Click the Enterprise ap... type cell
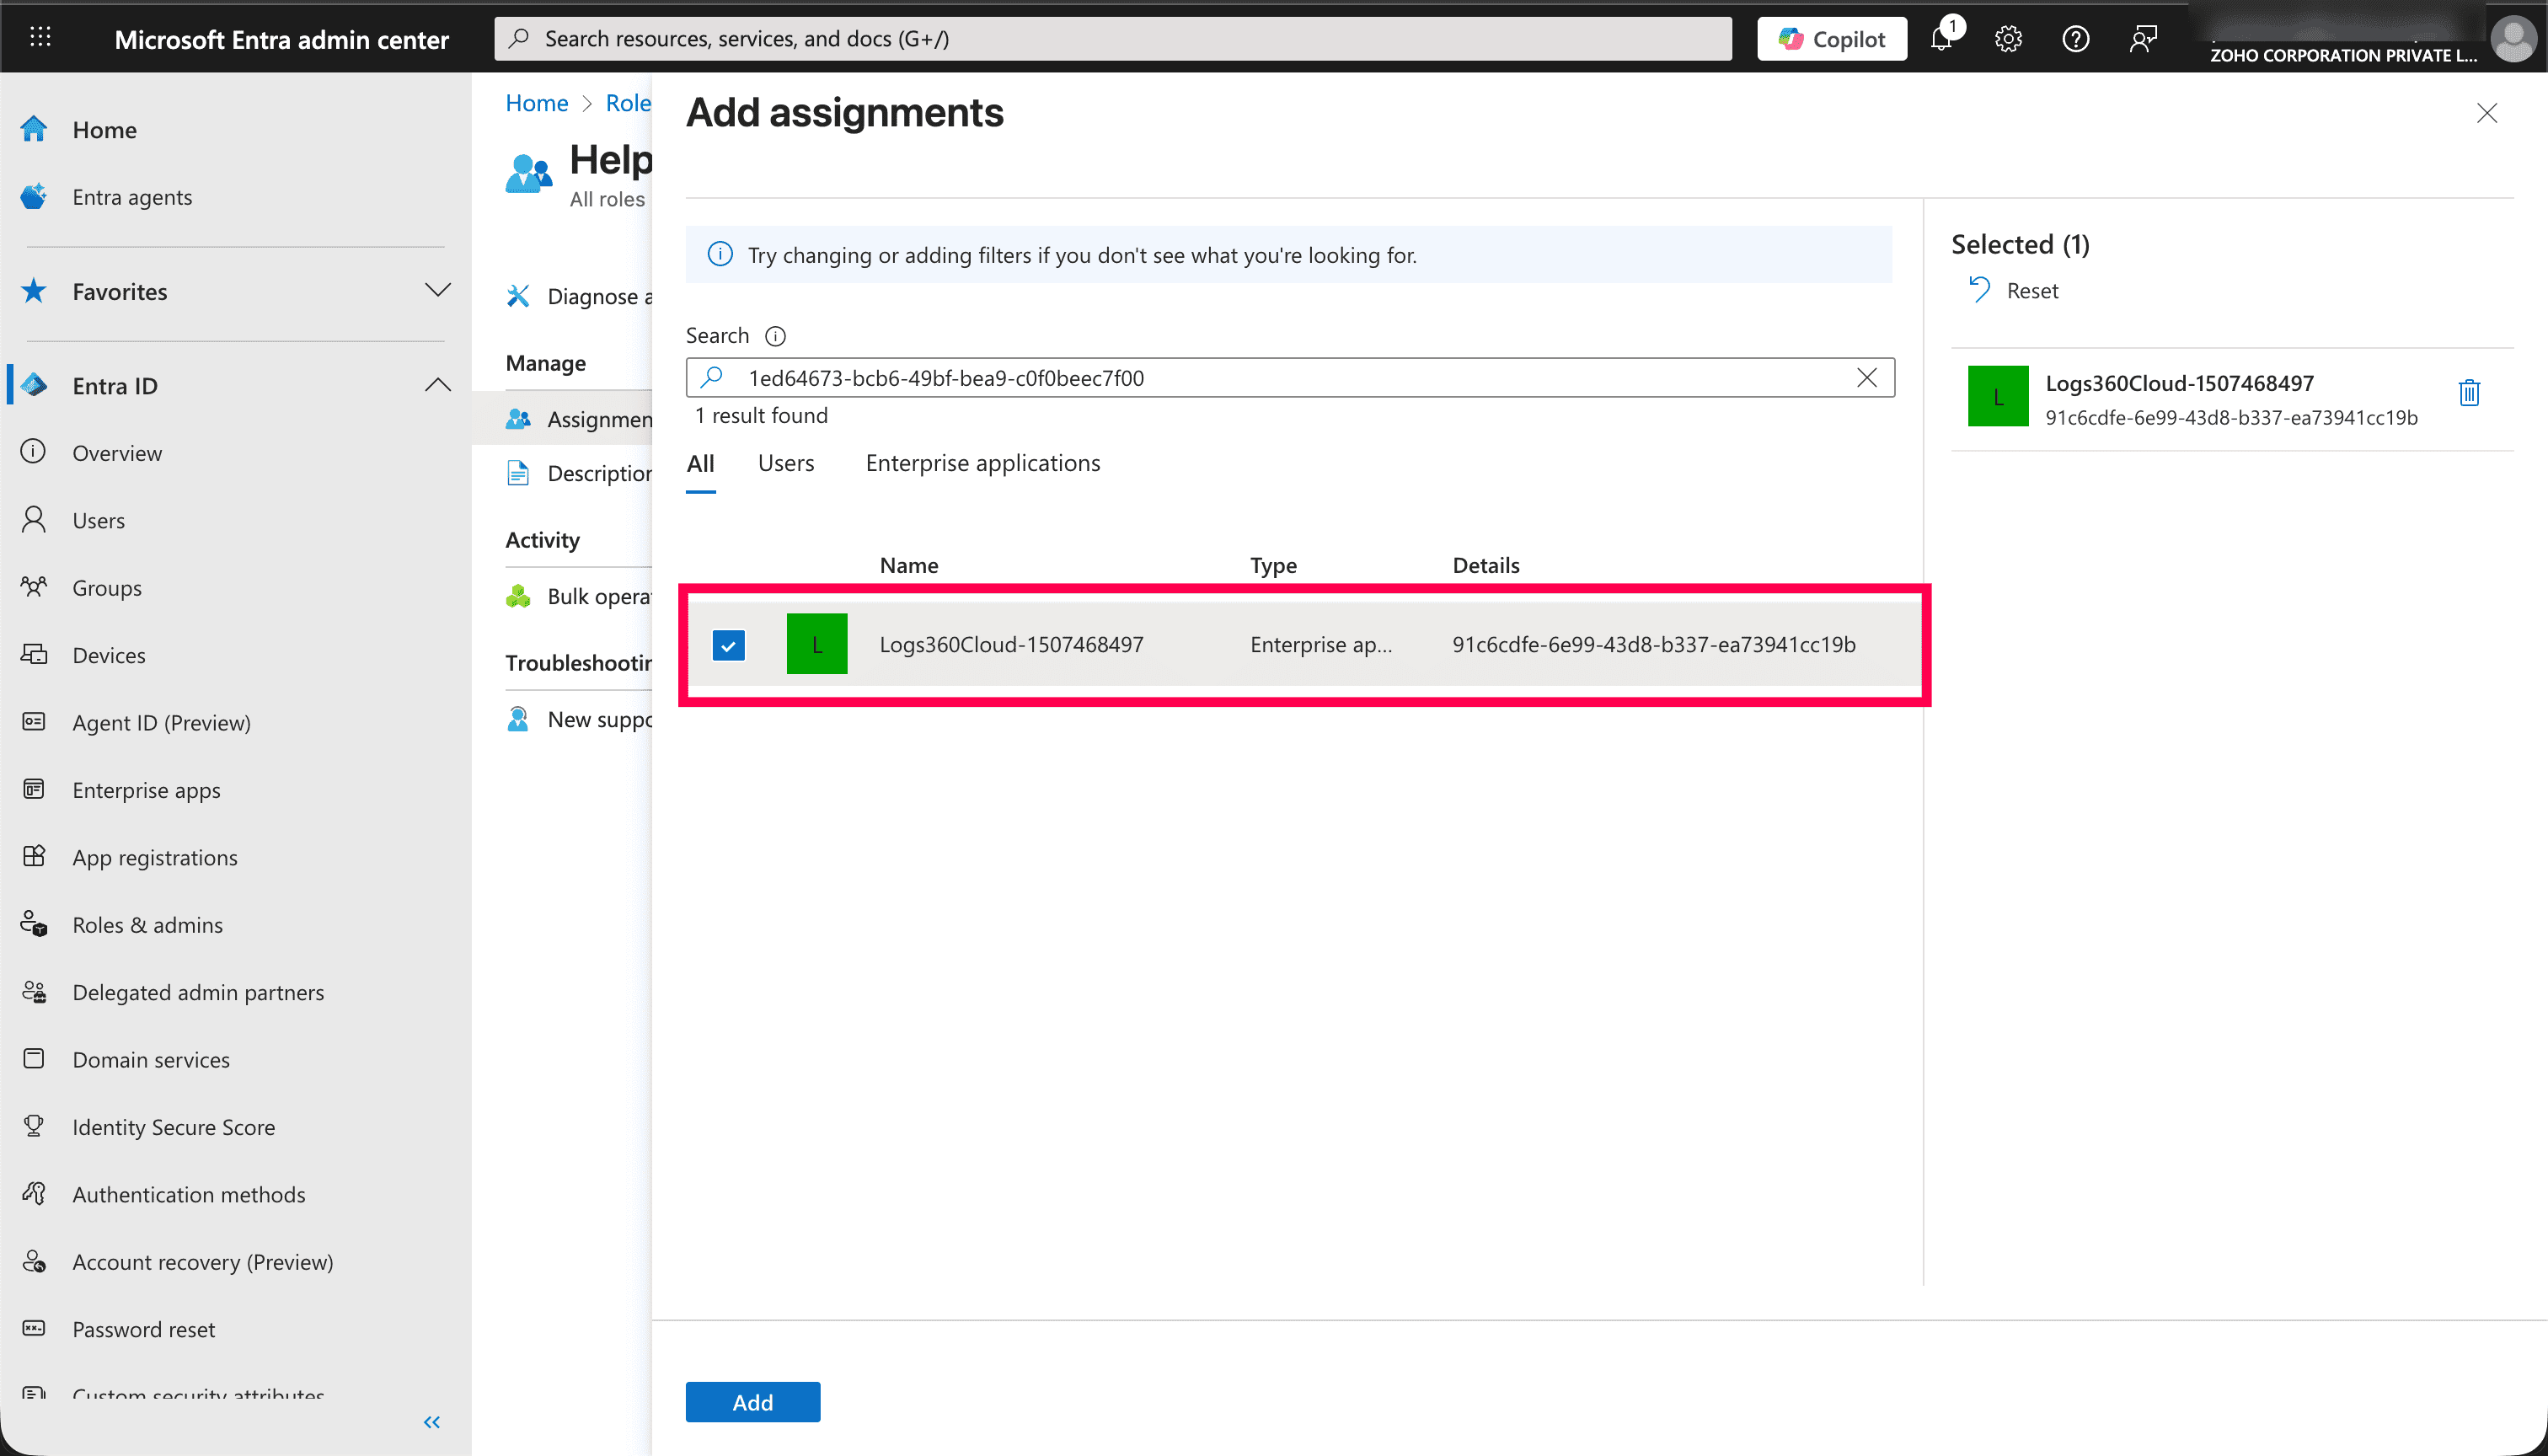The image size is (2548, 1456). 1320,644
